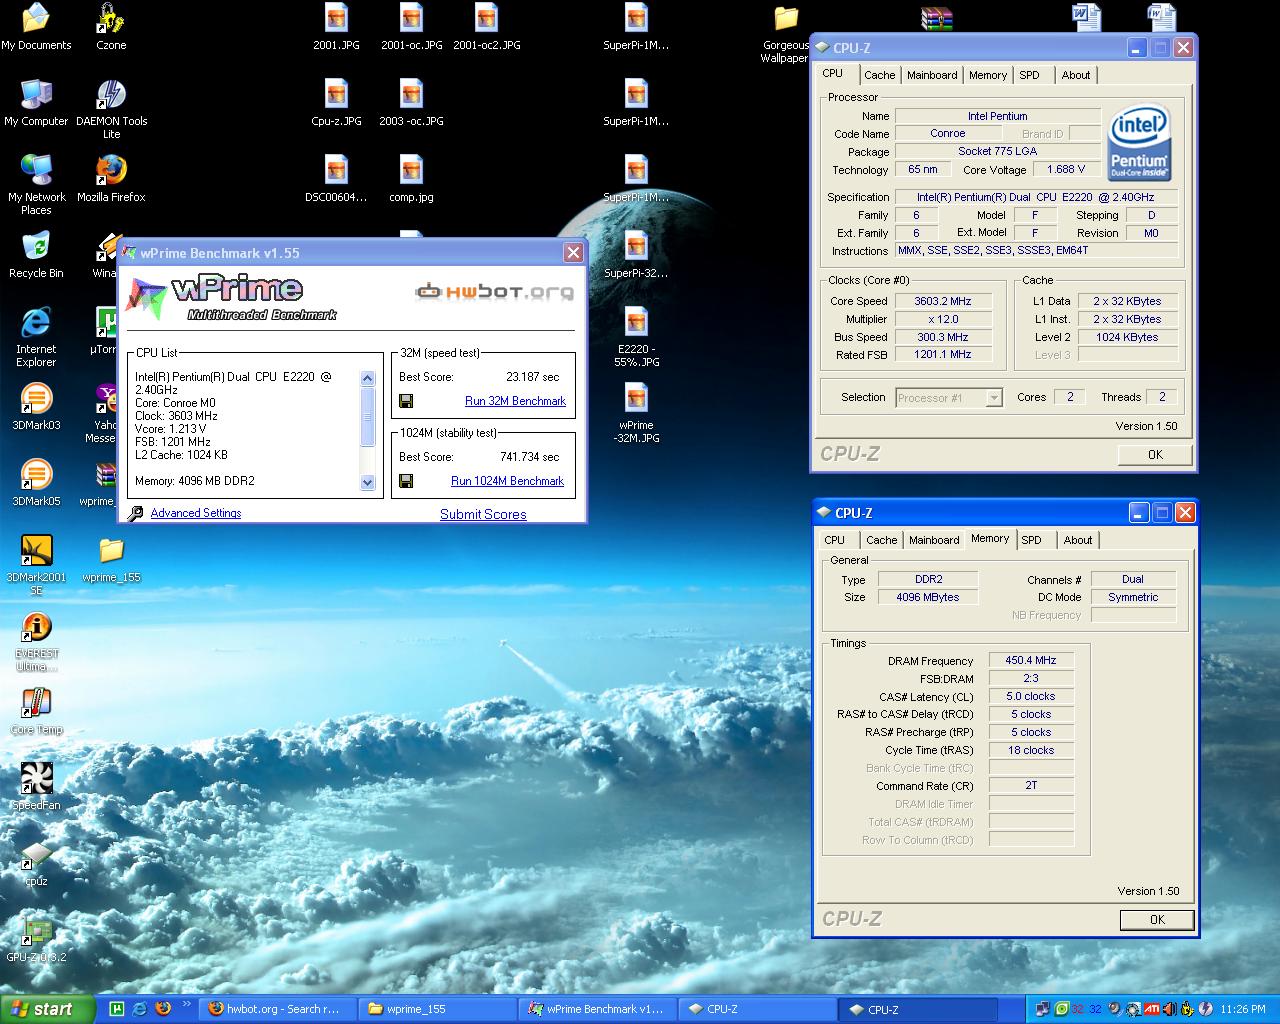The image size is (1280, 1024).
Task: Open the Windows Start menu
Action: coord(48,1009)
